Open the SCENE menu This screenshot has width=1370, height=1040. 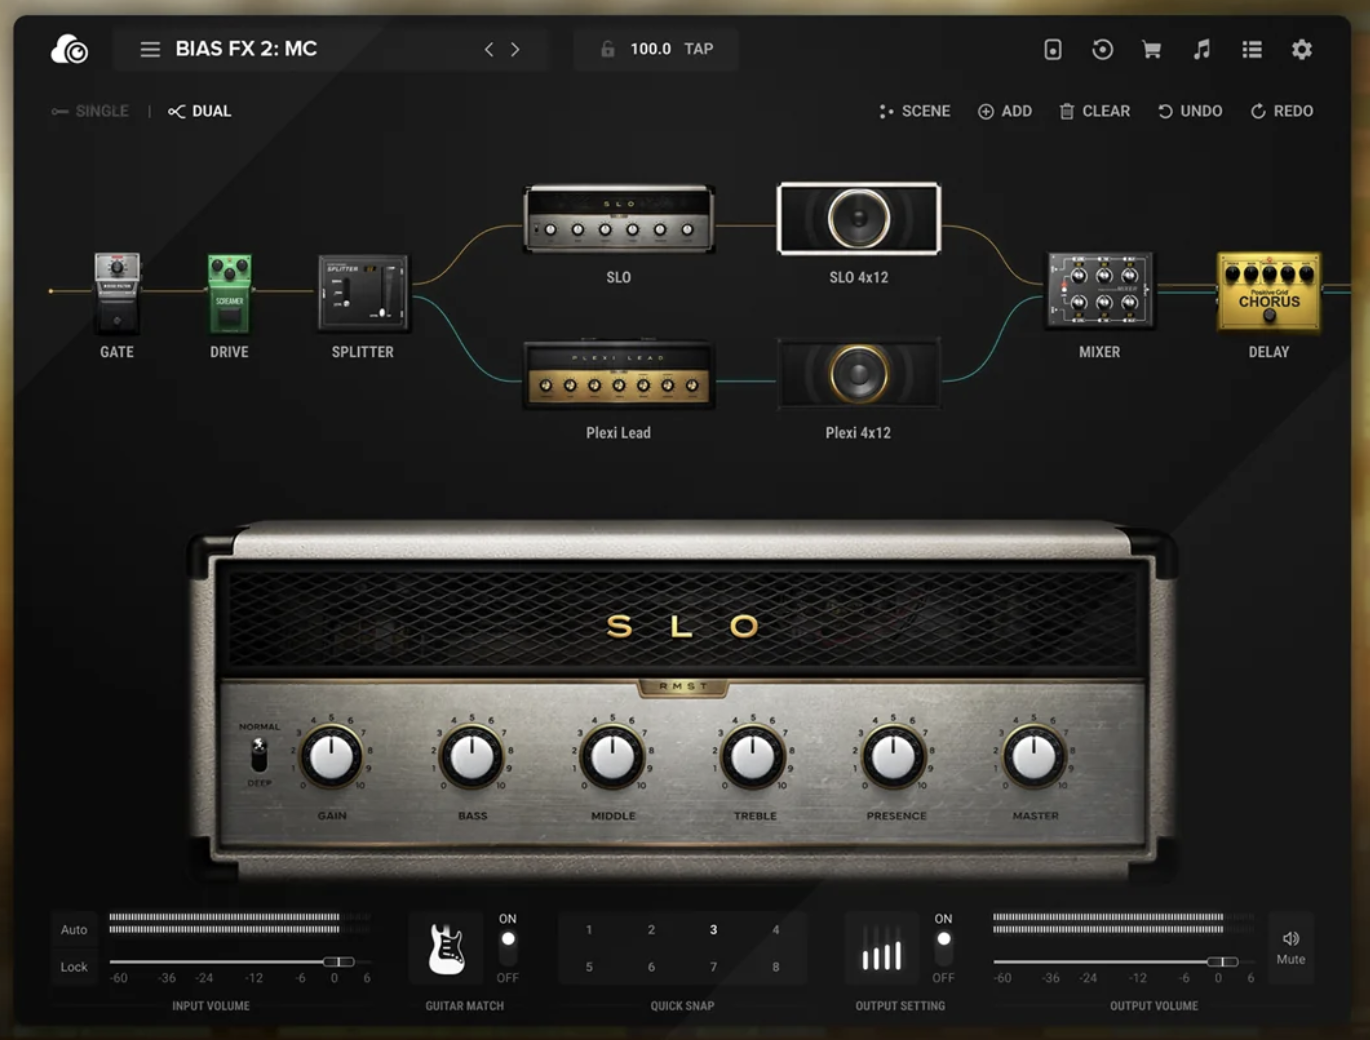[x=914, y=111]
